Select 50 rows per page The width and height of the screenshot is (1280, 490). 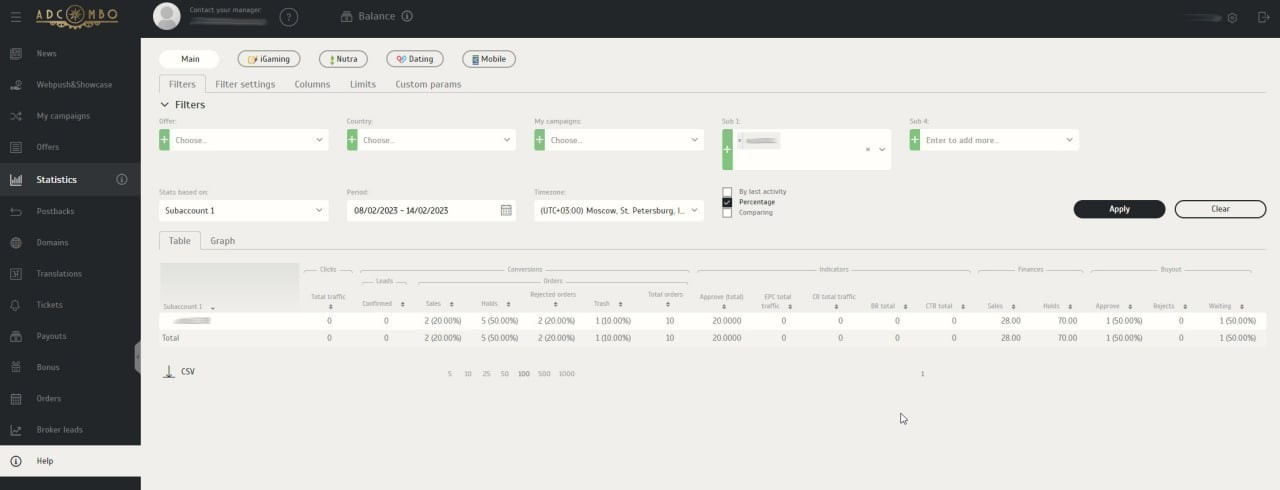(505, 373)
